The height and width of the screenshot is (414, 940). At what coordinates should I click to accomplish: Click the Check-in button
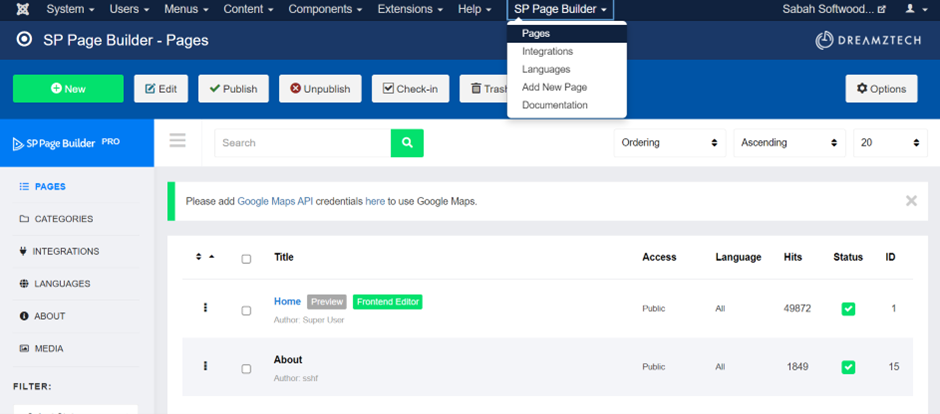point(410,89)
